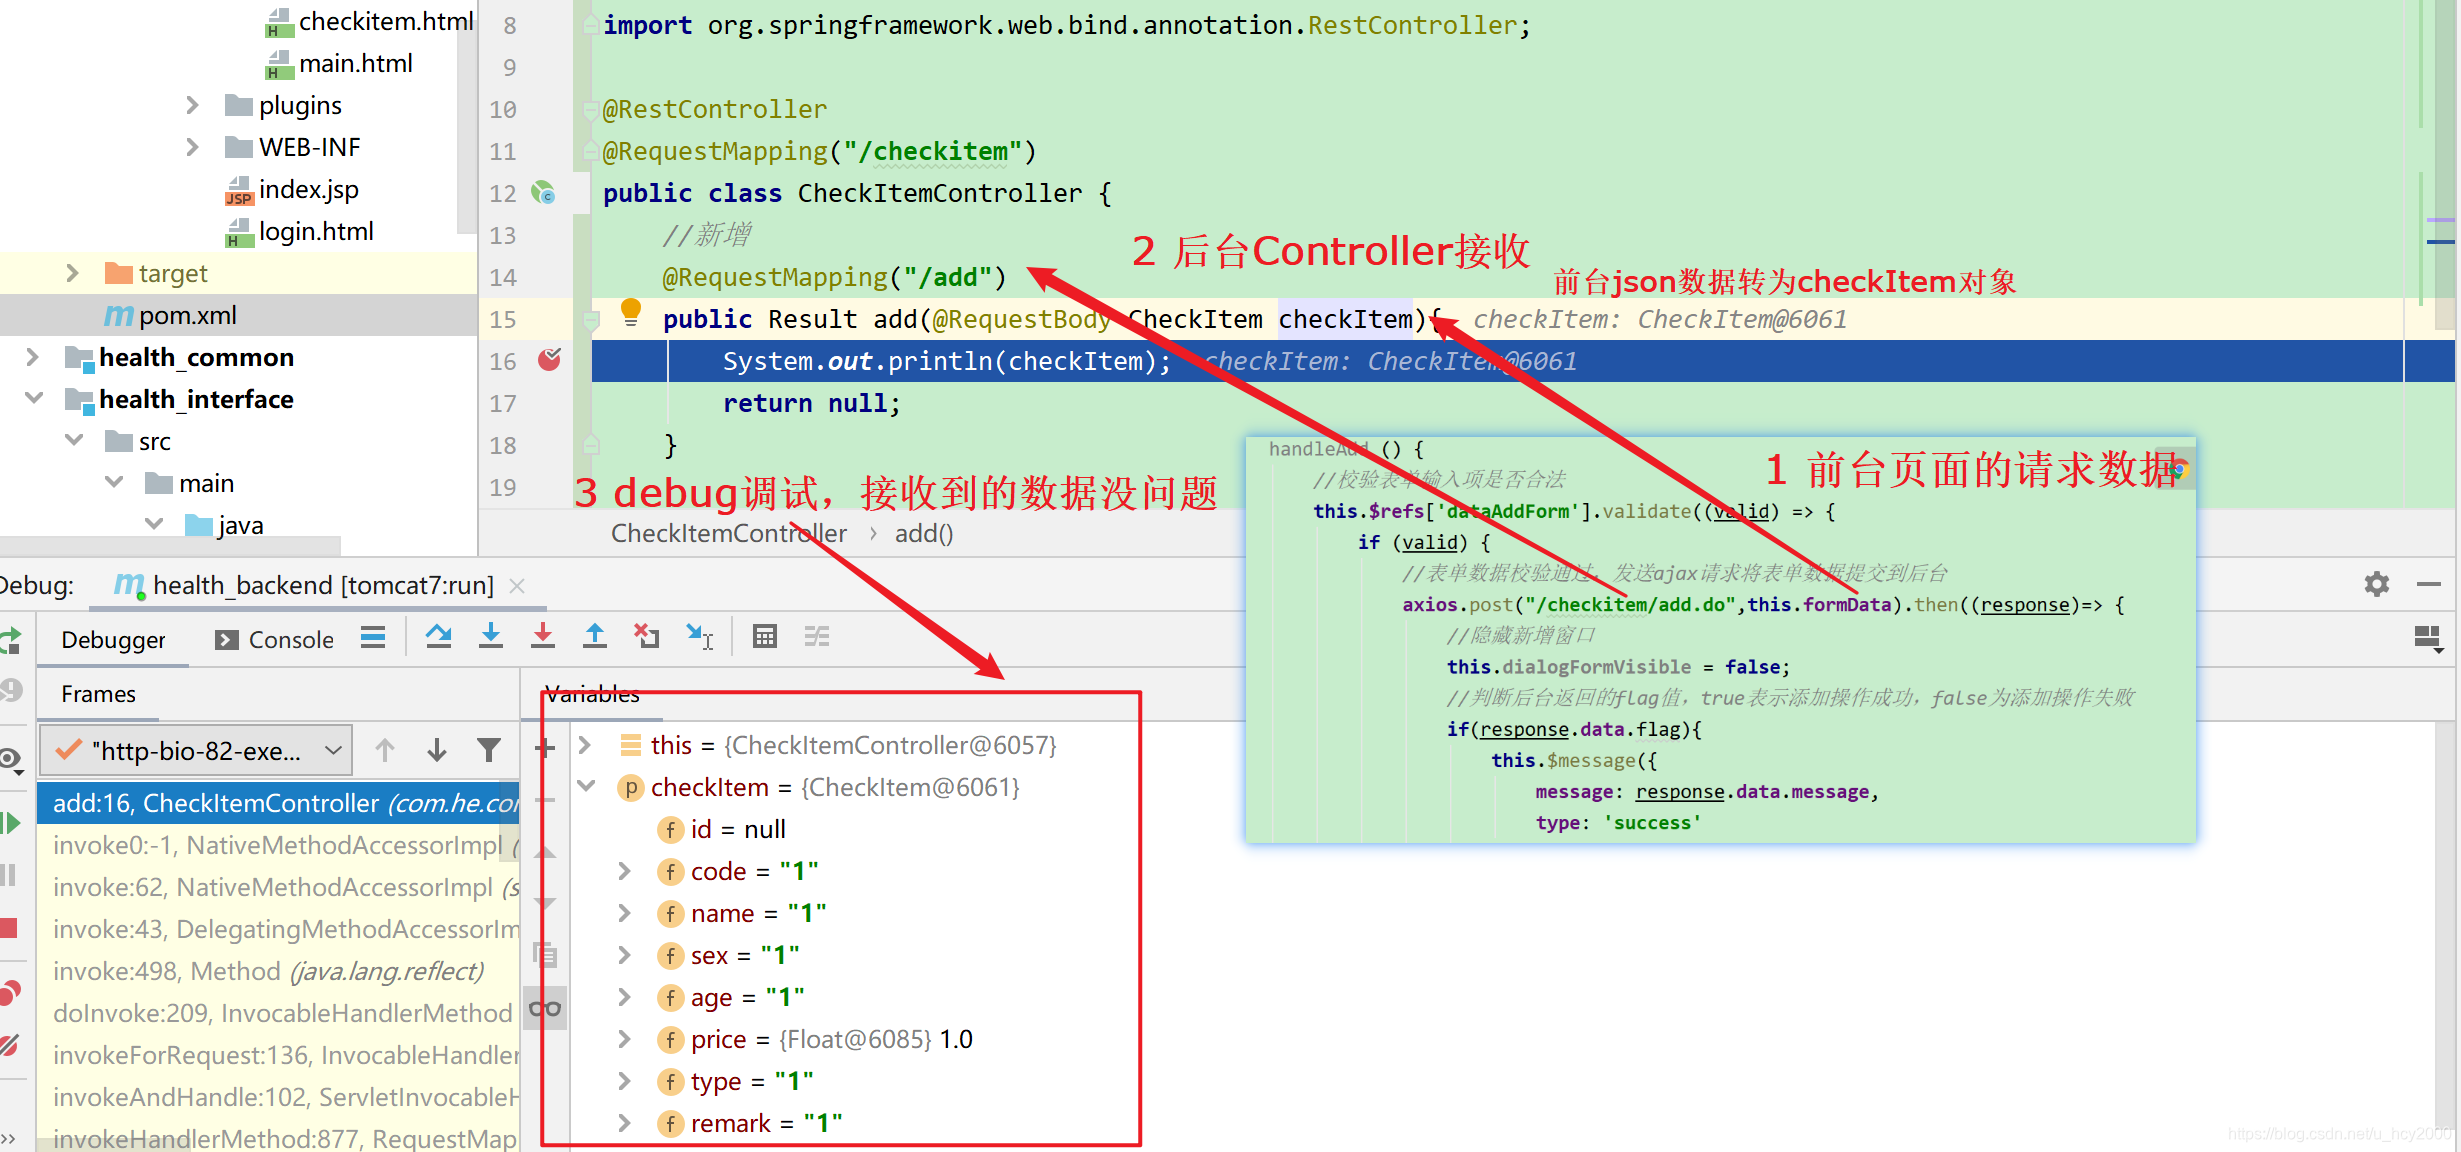Viewport: 2461px width, 1152px height.
Task: Click Force Step Into icon
Action: click(542, 636)
